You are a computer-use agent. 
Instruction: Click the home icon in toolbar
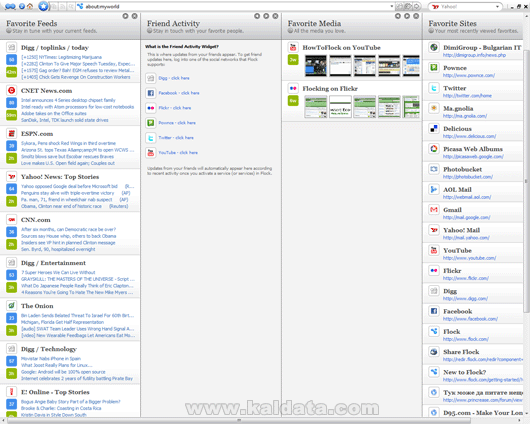tap(30, 6)
